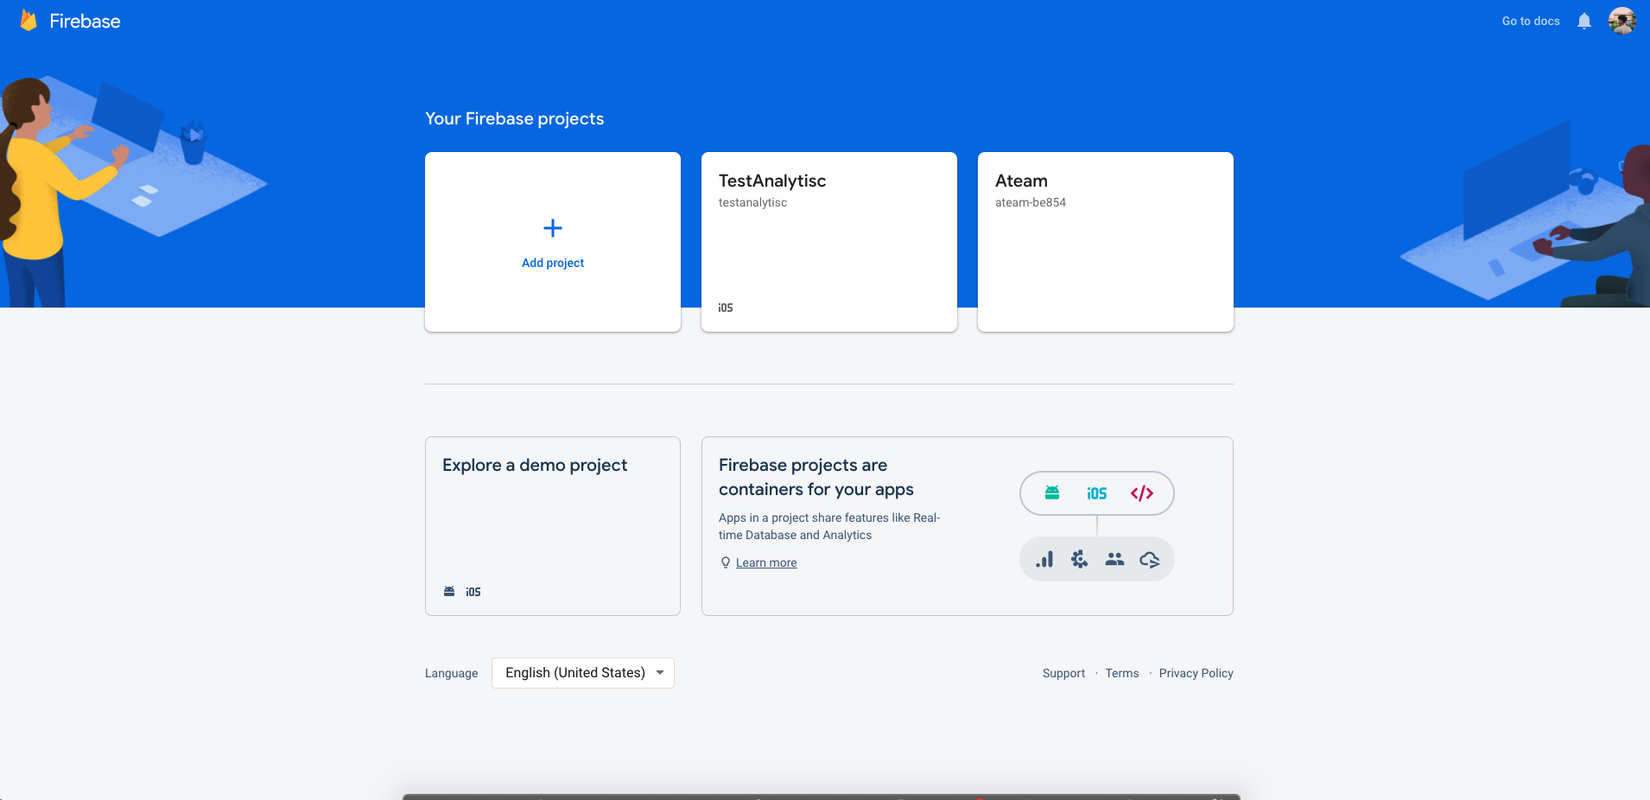The image size is (1650, 800).
Task: Open the user account avatar menu
Action: [x=1622, y=21]
